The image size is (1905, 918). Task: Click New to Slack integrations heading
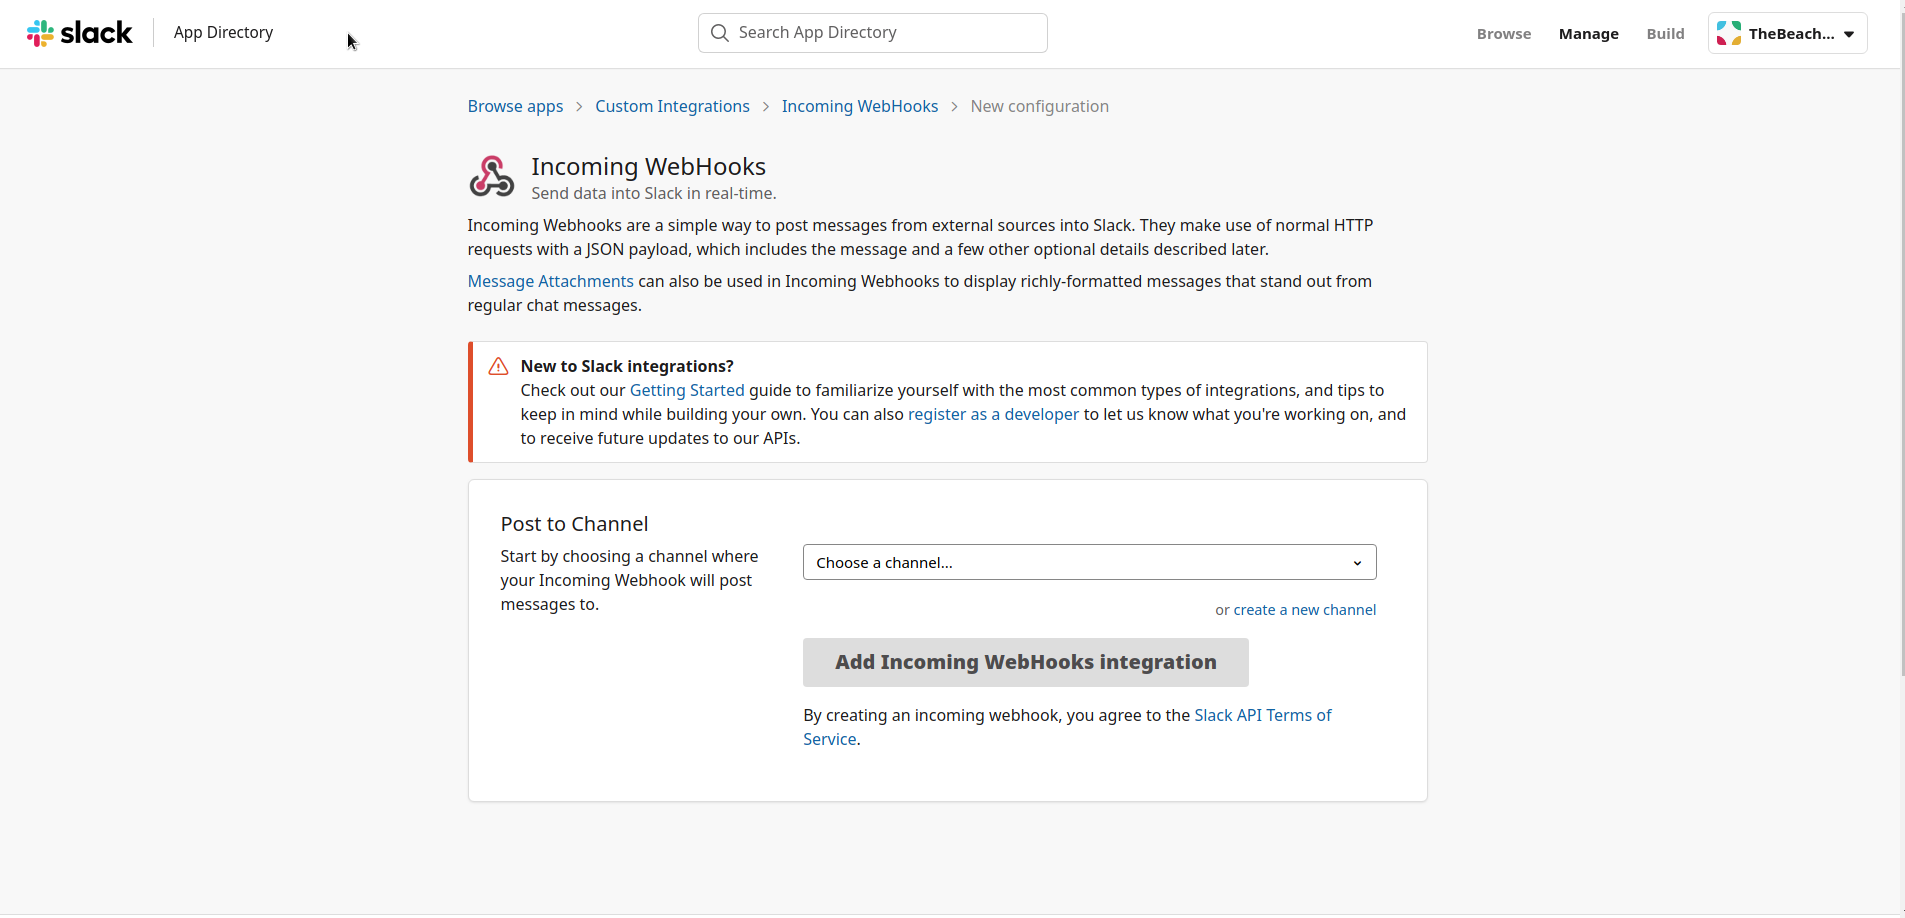(627, 367)
